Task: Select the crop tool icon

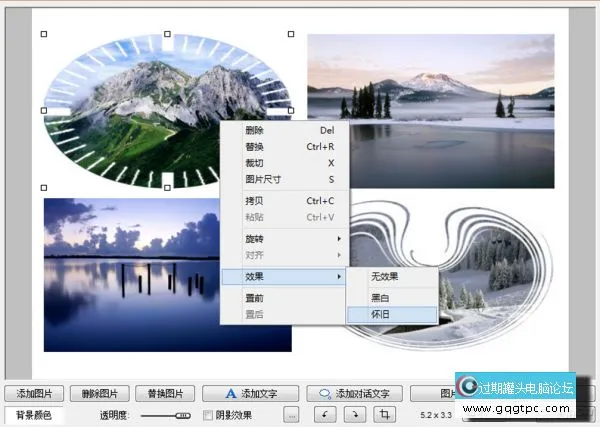Action: [386, 414]
